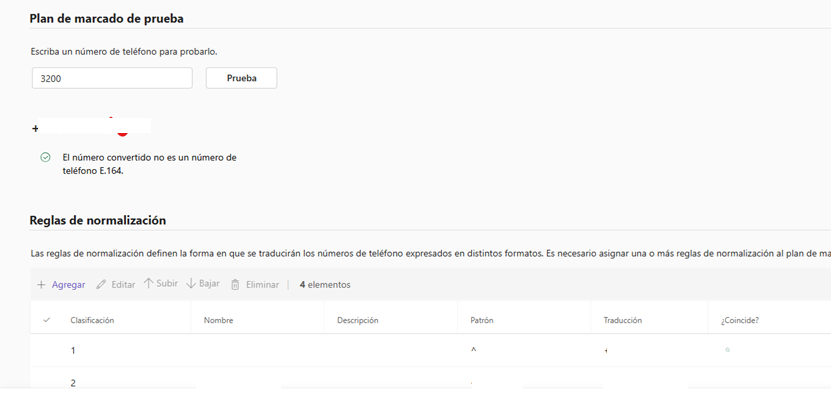The height and width of the screenshot is (394, 831).
Task: Click the Editar pencil icon
Action: 101,285
